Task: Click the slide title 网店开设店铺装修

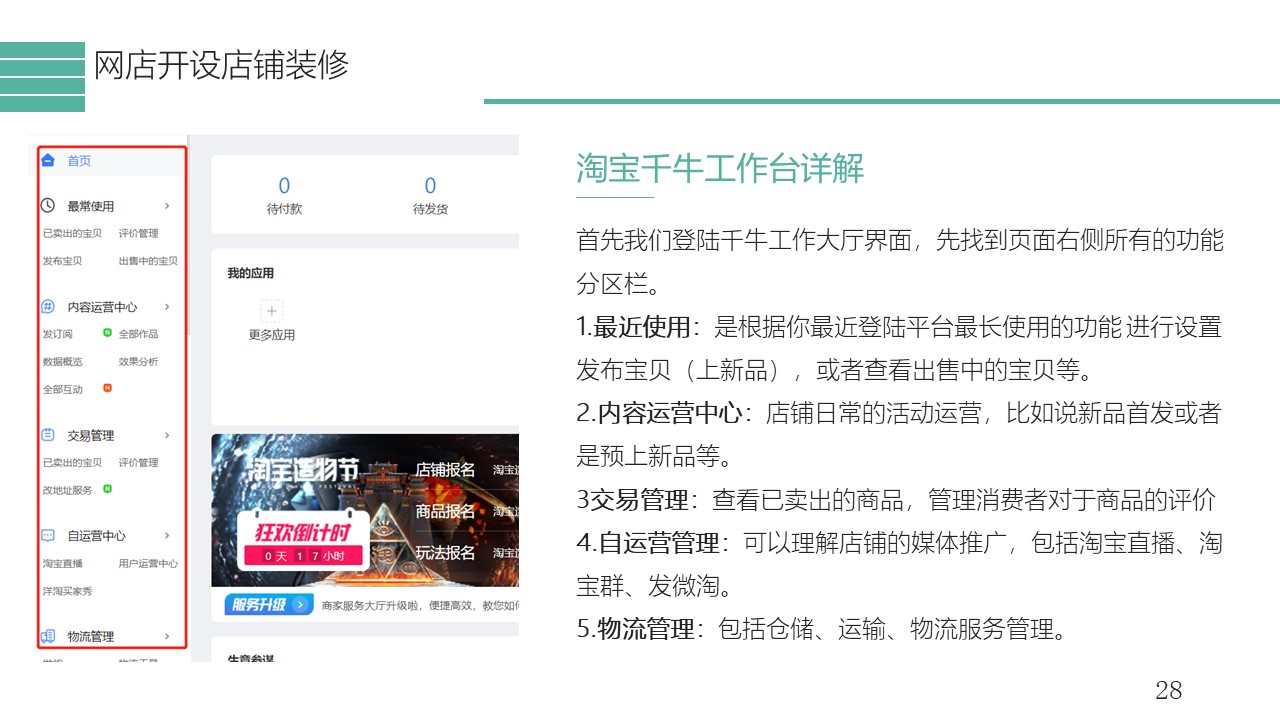Action: 221,65
